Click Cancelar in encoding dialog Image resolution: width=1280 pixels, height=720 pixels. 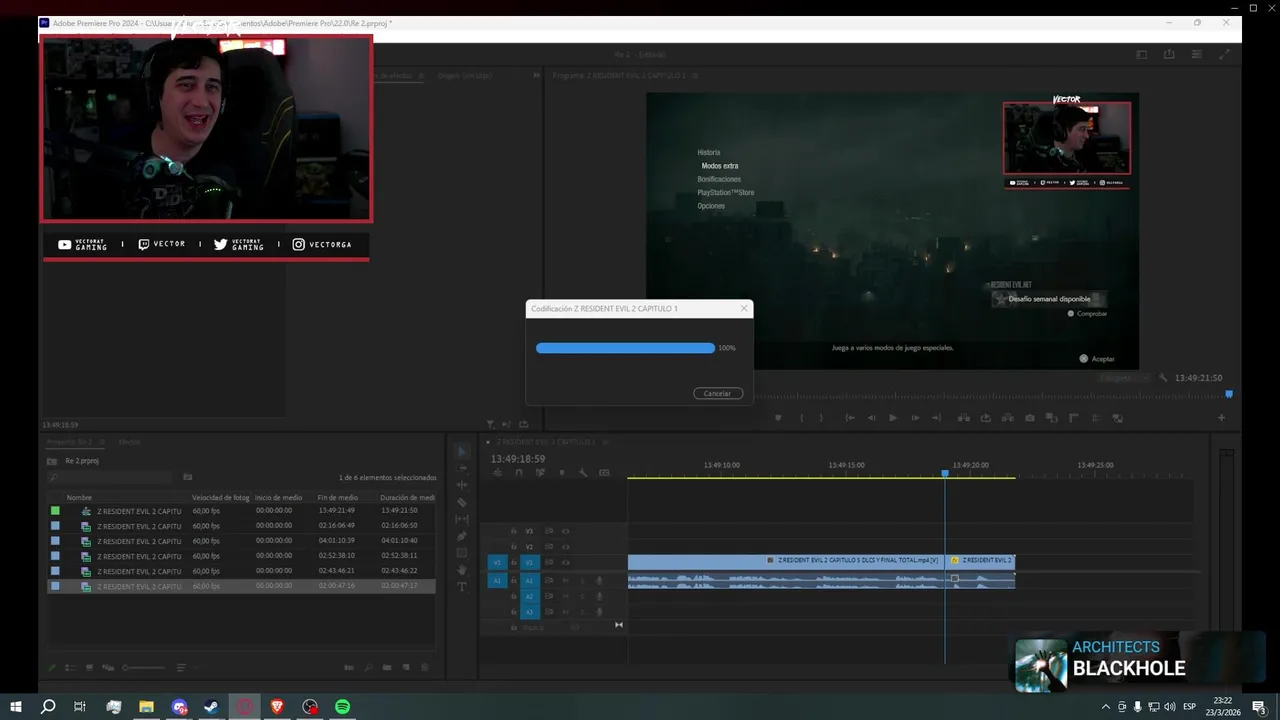717,393
